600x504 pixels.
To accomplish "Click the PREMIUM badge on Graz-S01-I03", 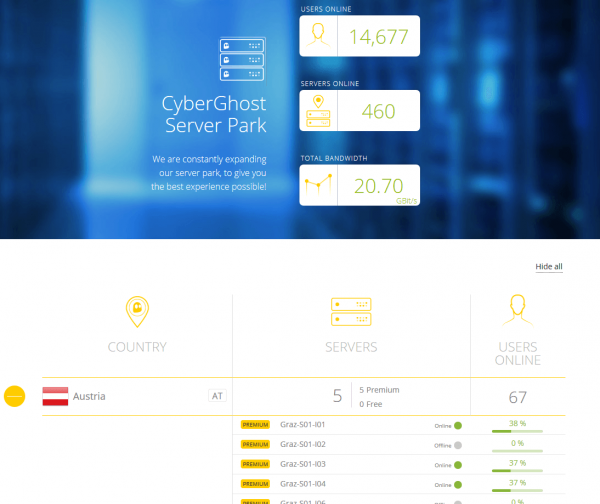I will pos(255,464).
